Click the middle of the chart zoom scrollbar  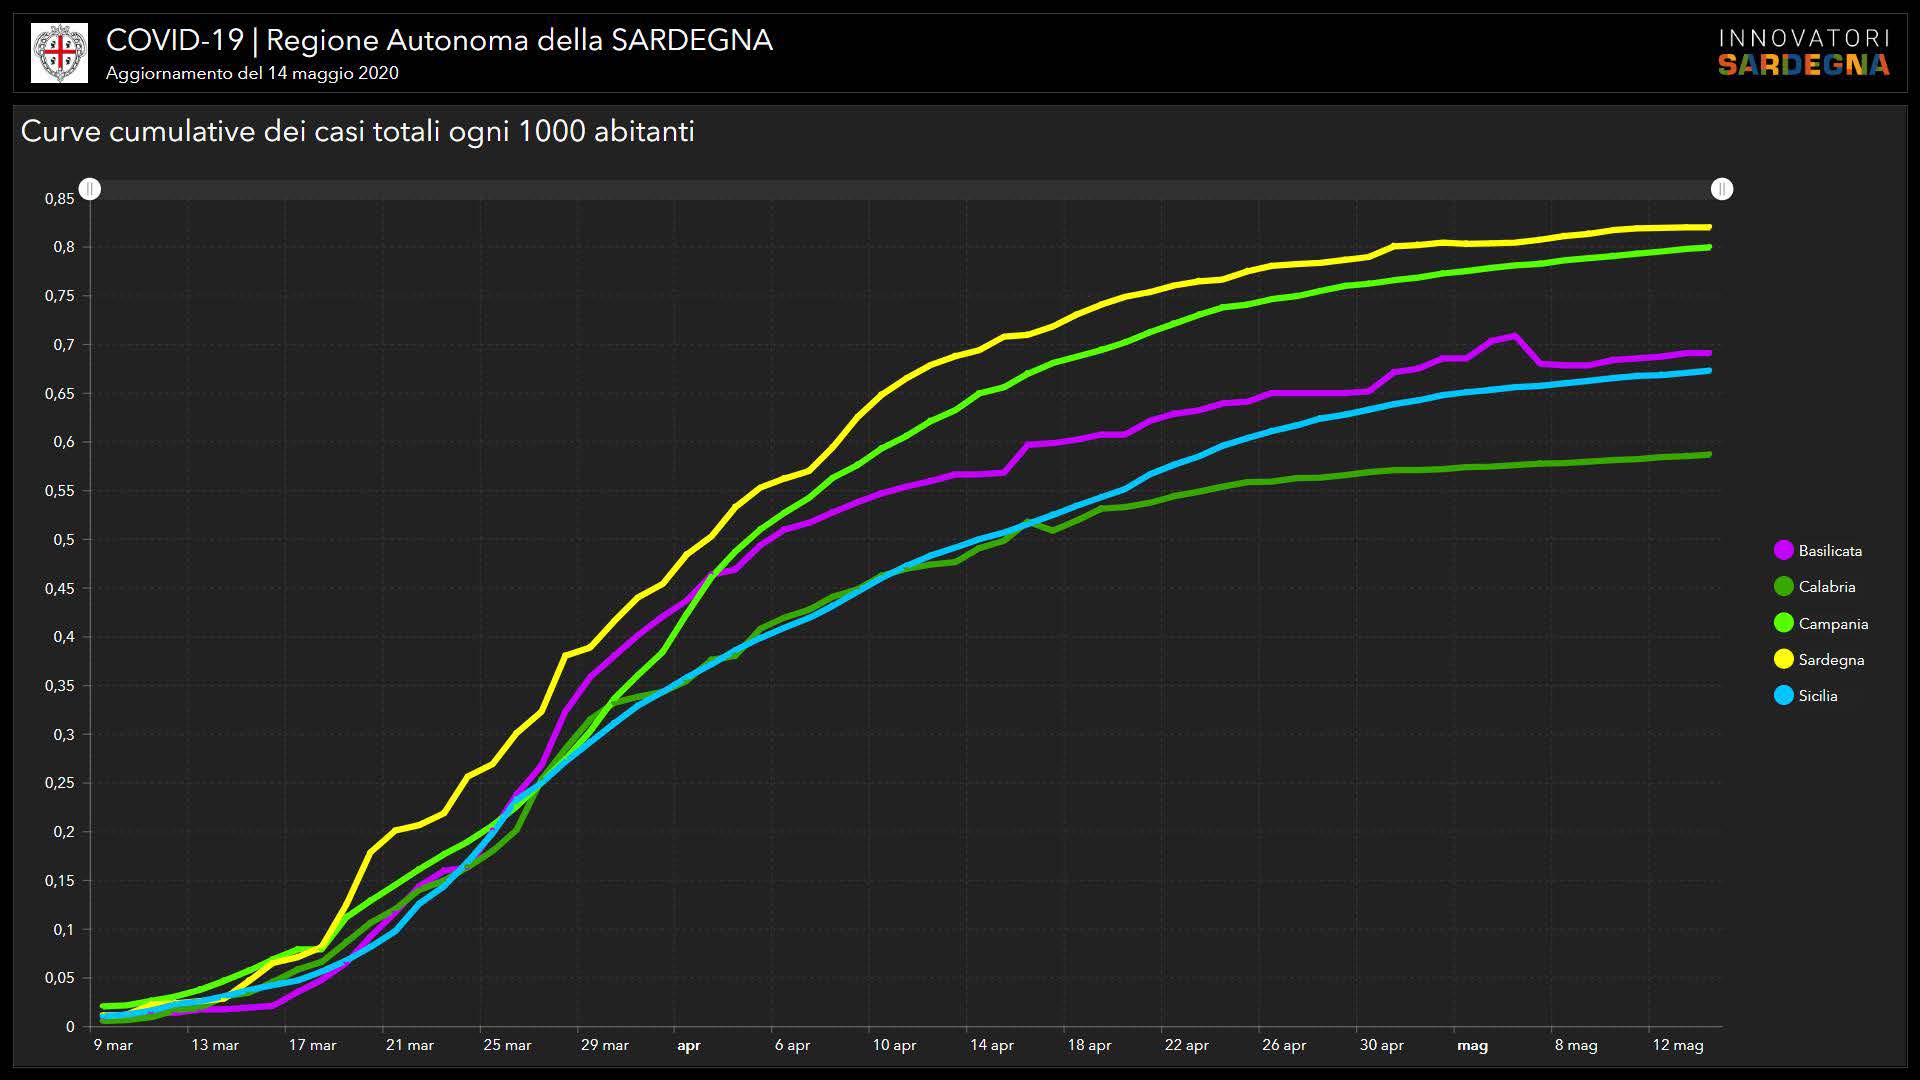905,189
